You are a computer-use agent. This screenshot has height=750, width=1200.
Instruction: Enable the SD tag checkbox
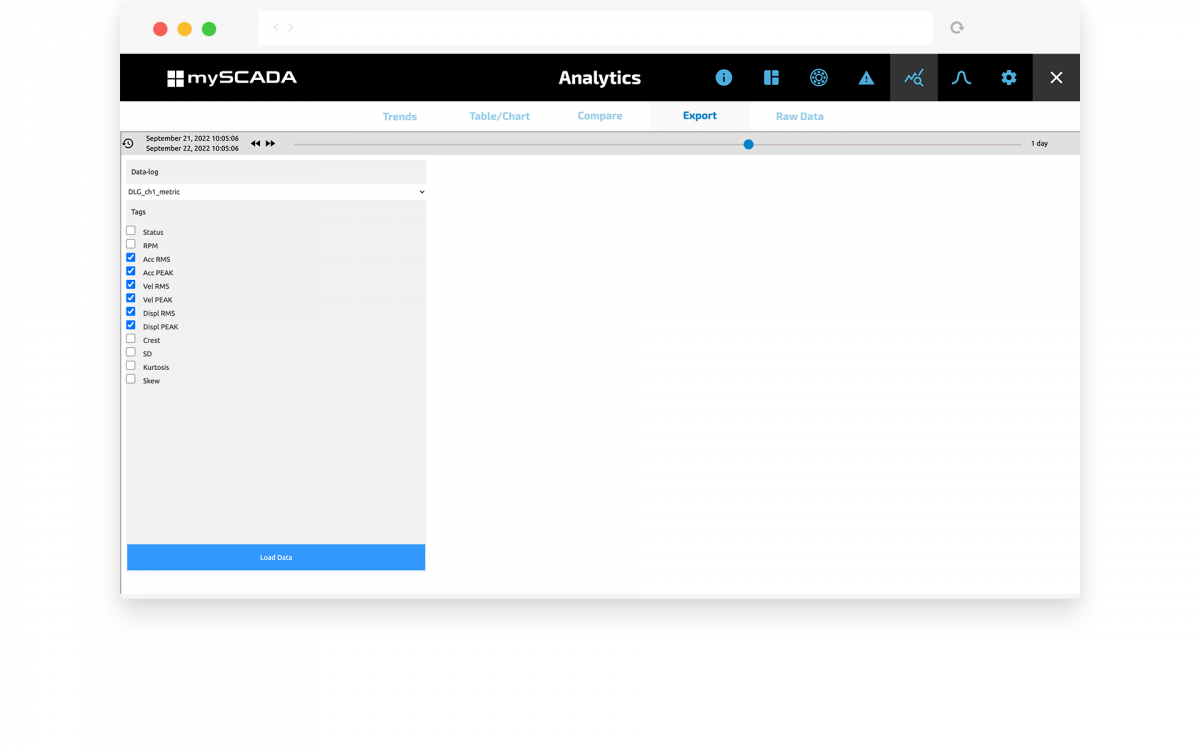point(131,352)
